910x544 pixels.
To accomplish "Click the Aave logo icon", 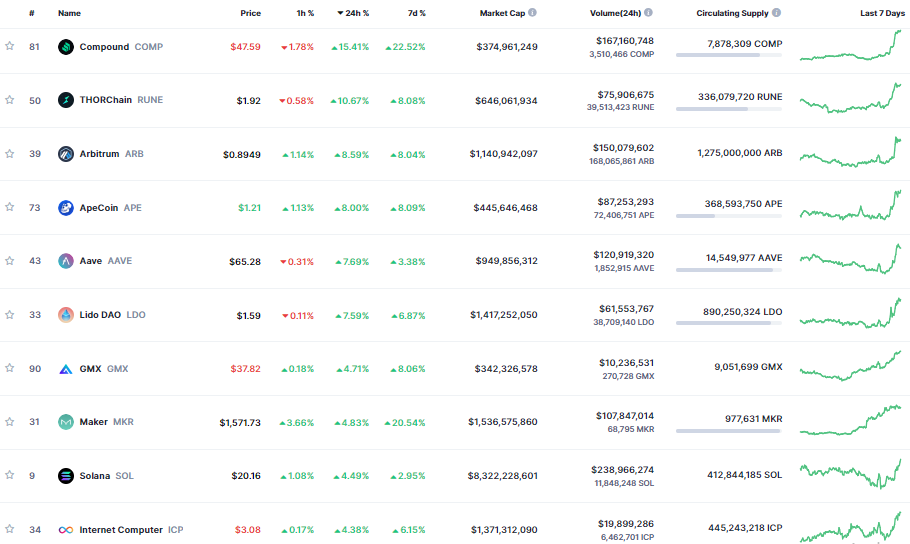I will [x=66, y=261].
